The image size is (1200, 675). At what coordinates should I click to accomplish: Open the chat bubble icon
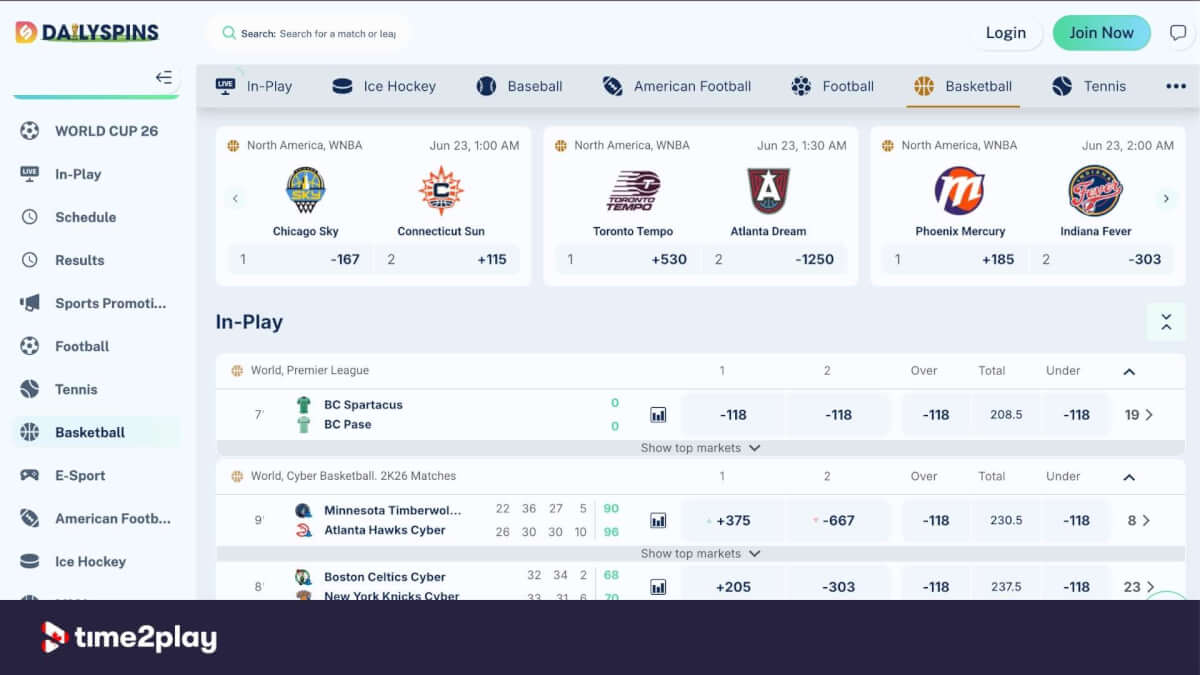(x=1178, y=33)
